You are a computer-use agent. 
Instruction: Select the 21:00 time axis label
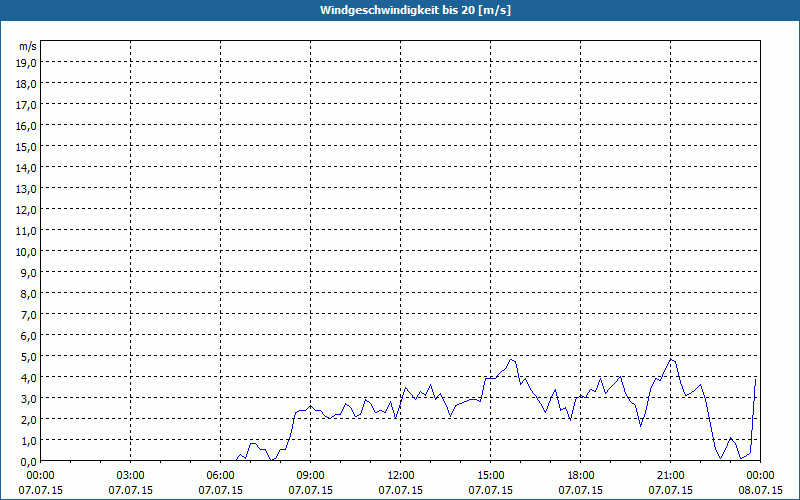click(670, 476)
